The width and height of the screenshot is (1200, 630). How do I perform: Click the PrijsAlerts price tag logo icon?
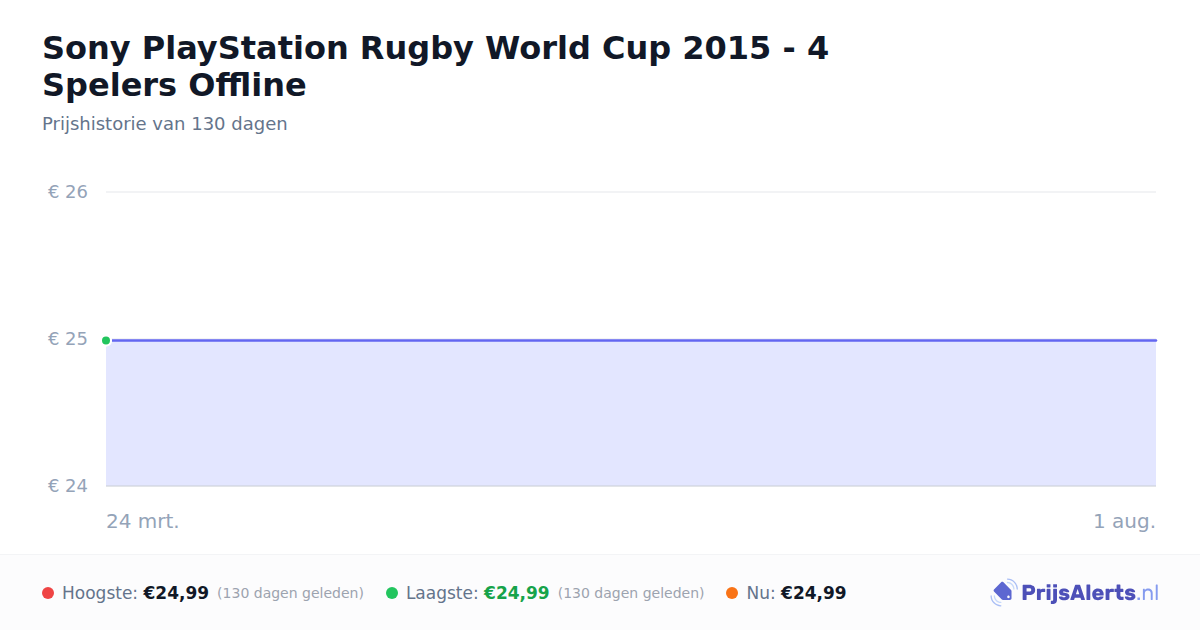pos(1003,593)
